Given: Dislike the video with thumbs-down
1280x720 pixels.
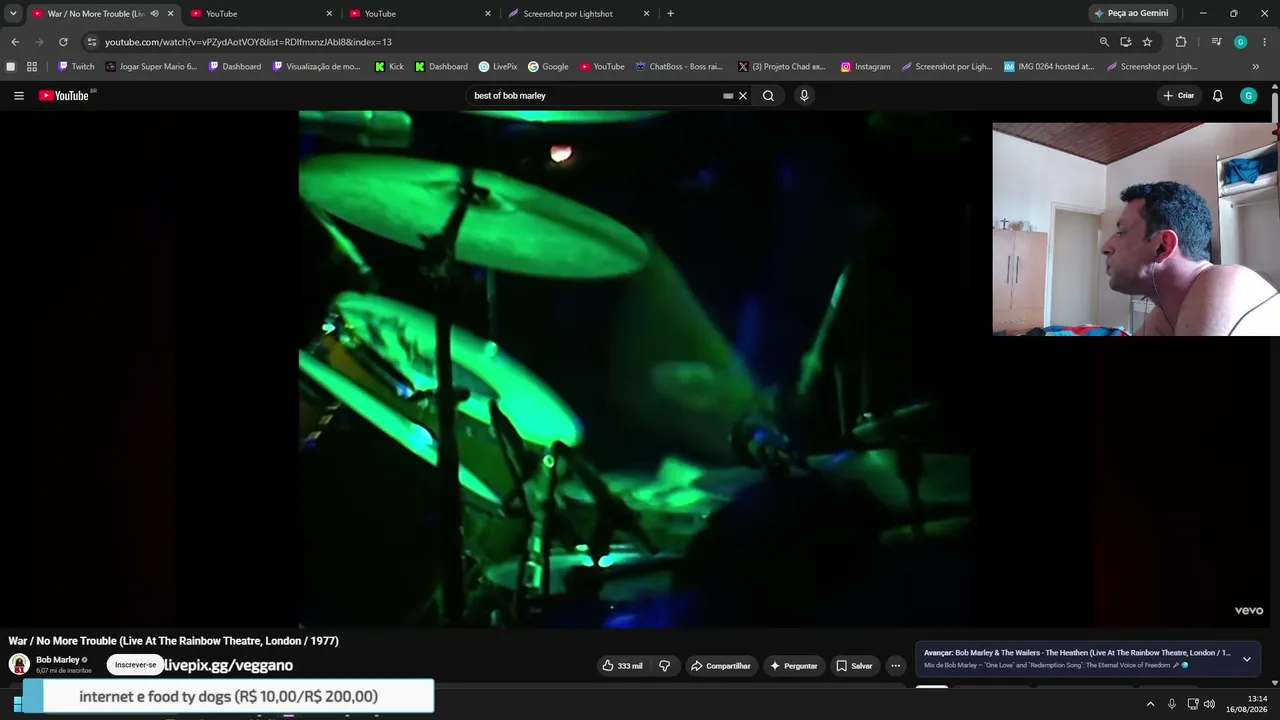Looking at the screenshot, I should 664,666.
